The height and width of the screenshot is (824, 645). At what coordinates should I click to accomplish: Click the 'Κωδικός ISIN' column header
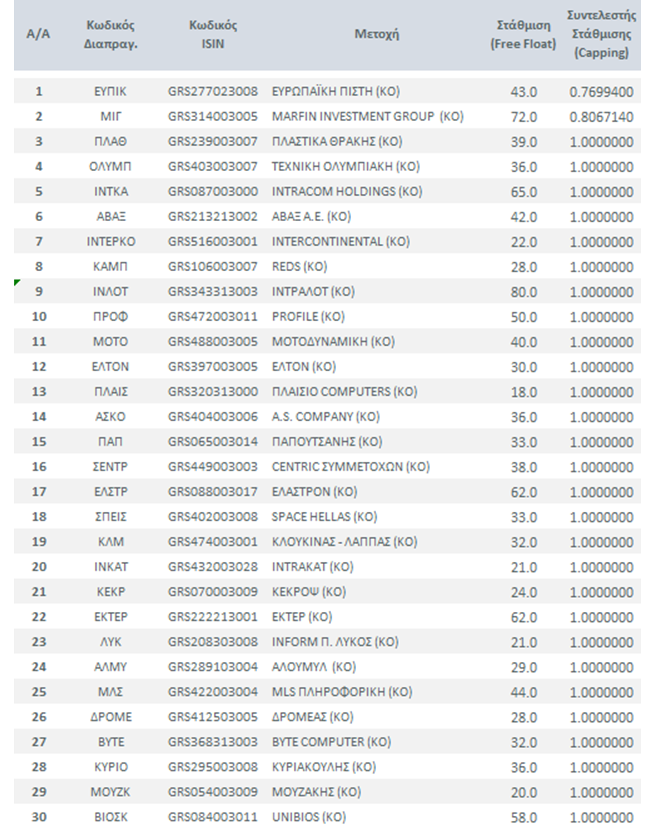pyautogui.click(x=213, y=34)
